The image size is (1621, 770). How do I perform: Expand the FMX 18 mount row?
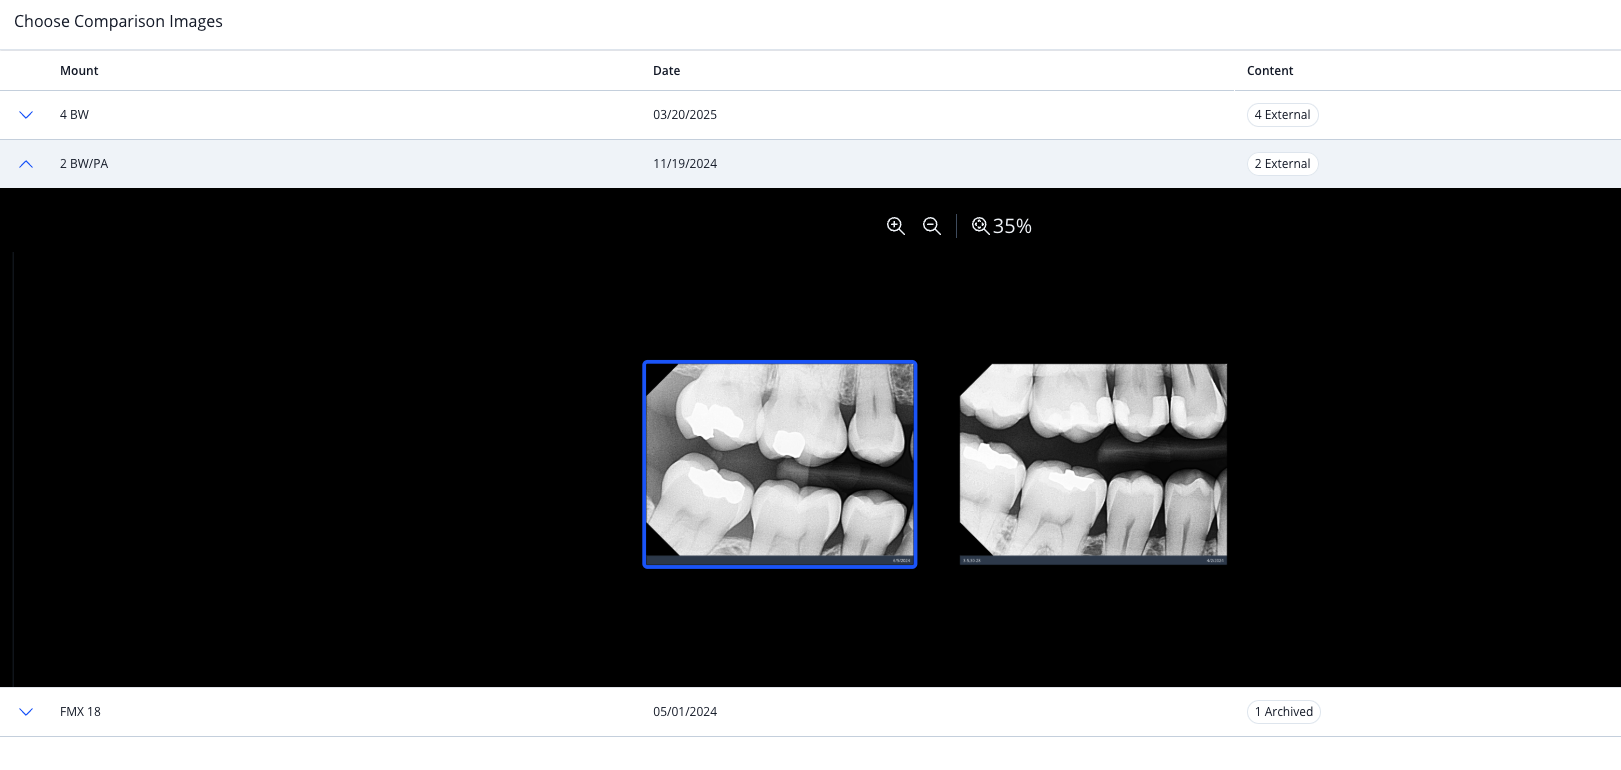click(26, 712)
